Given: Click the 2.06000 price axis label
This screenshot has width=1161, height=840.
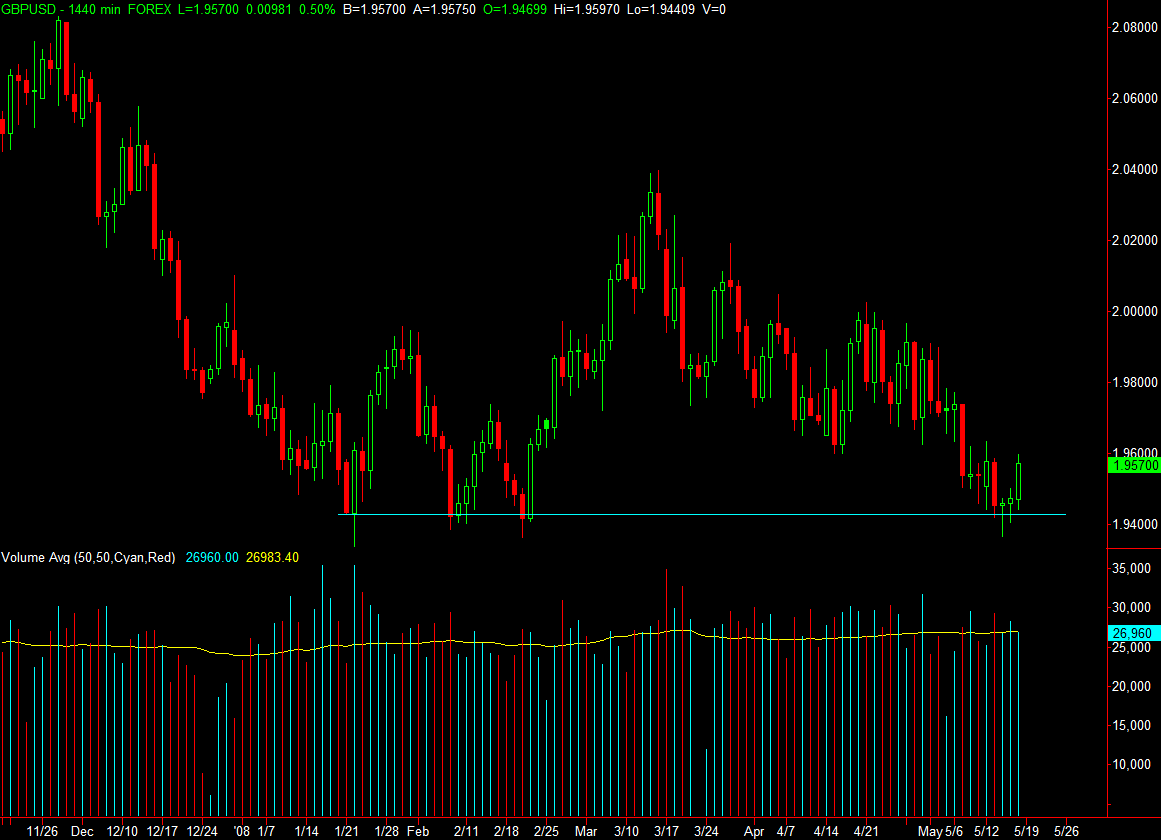Looking at the screenshot, I should [x=1134, y=99].
